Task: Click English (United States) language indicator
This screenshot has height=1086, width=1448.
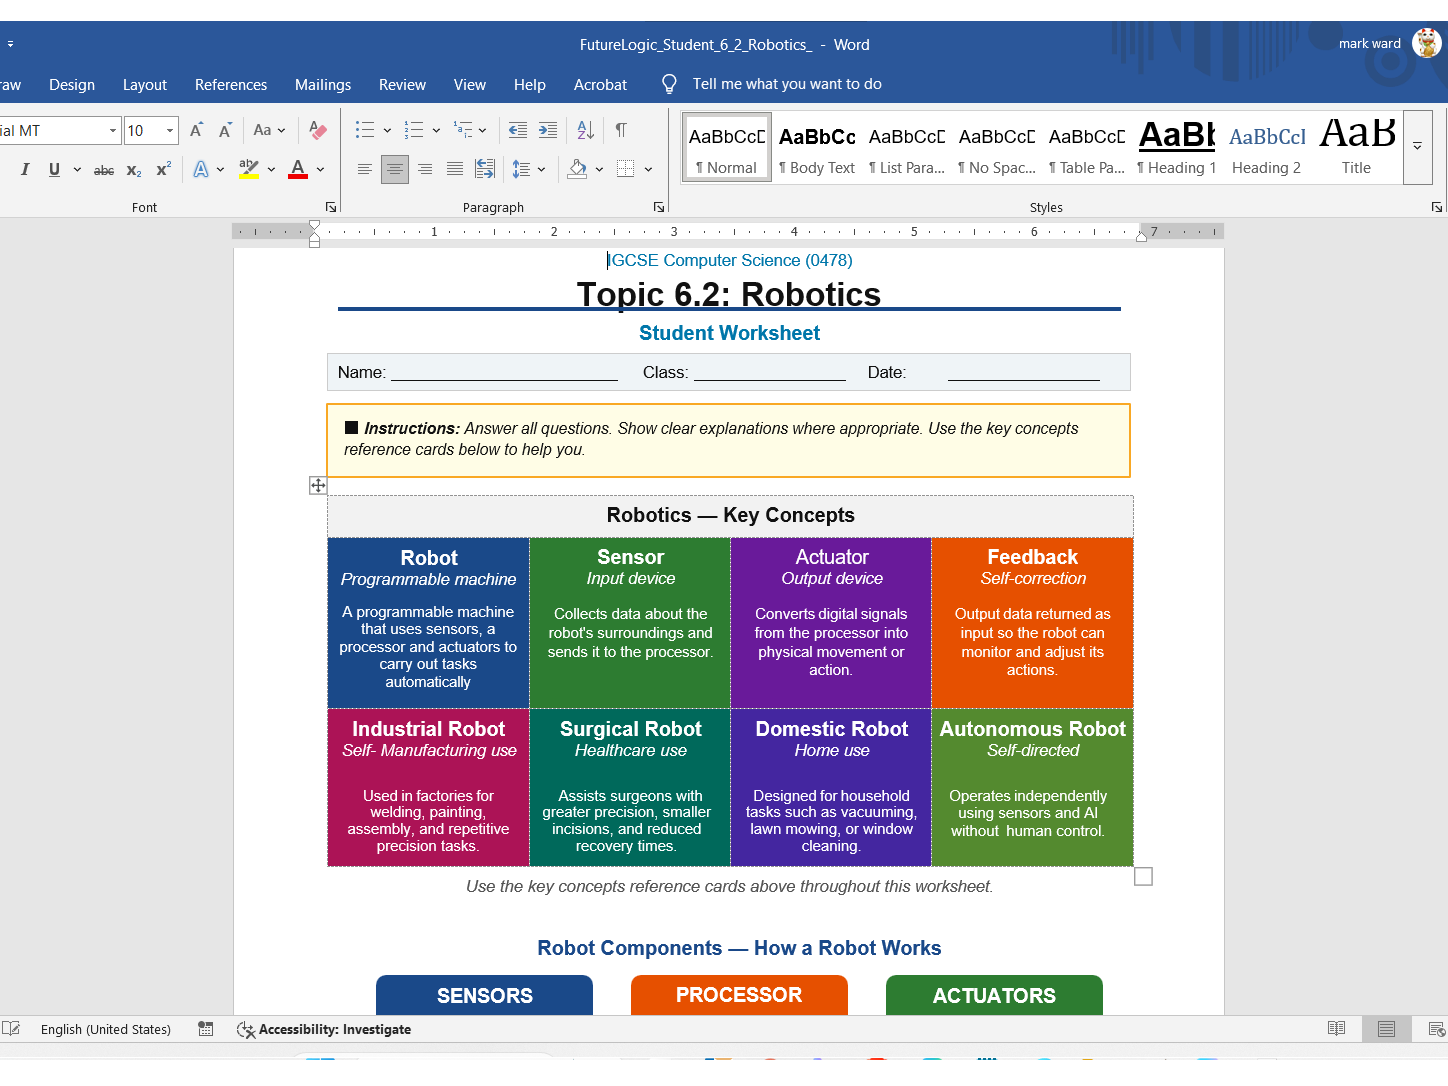Action: coord(106,1029)
